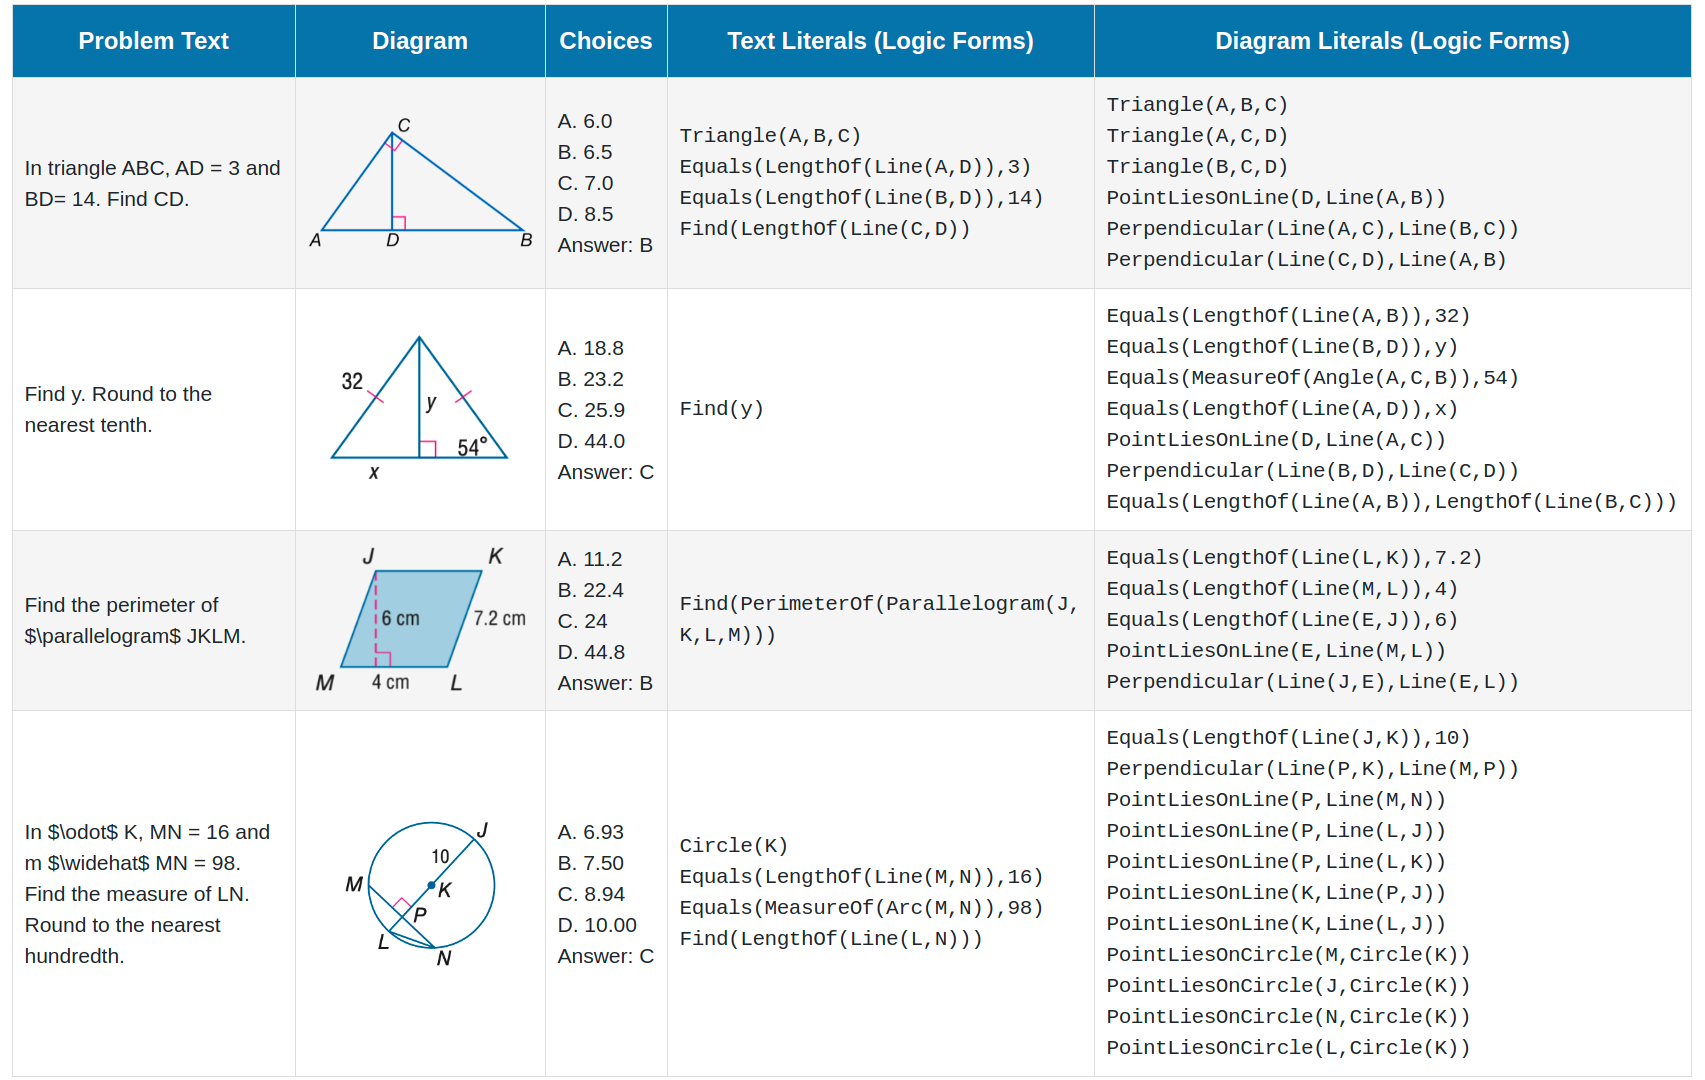This screenshot has height=1080, width=1705.
Task: Click choice 'B. 22.4' in parallelogram row
Action: 590,590
